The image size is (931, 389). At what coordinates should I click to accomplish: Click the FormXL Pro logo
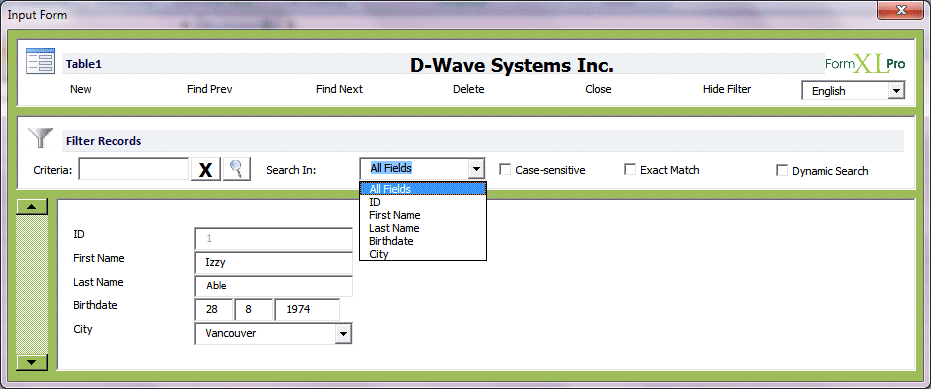(865, 64)
